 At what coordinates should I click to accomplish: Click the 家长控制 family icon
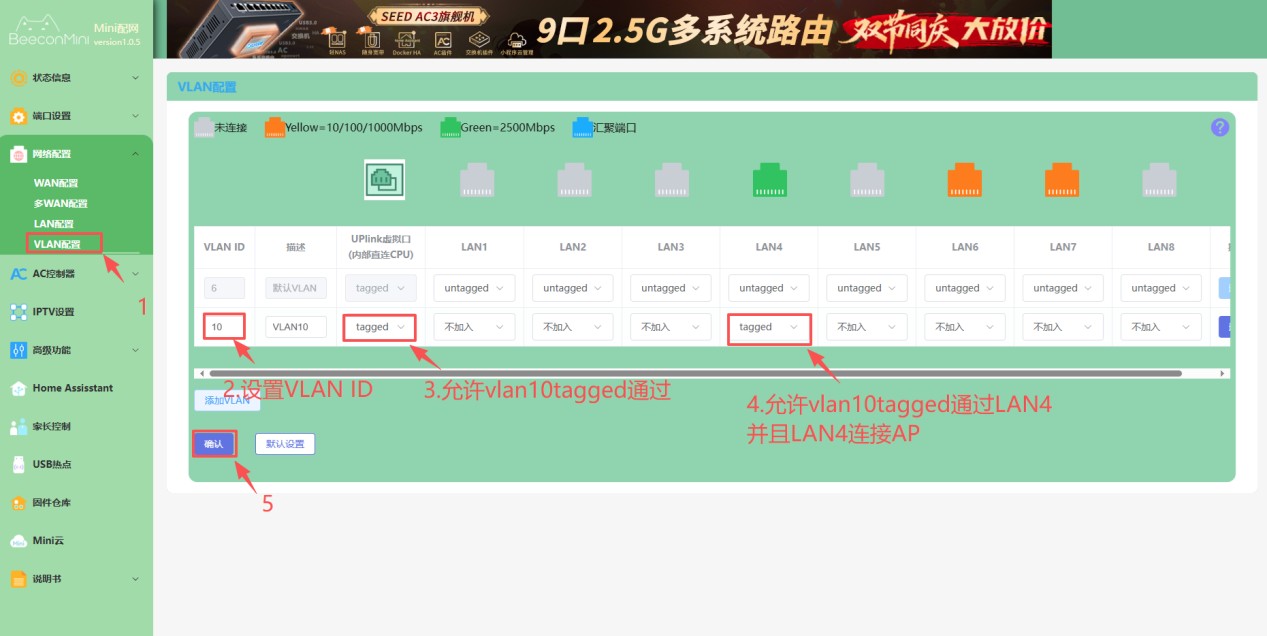[18, 427]
